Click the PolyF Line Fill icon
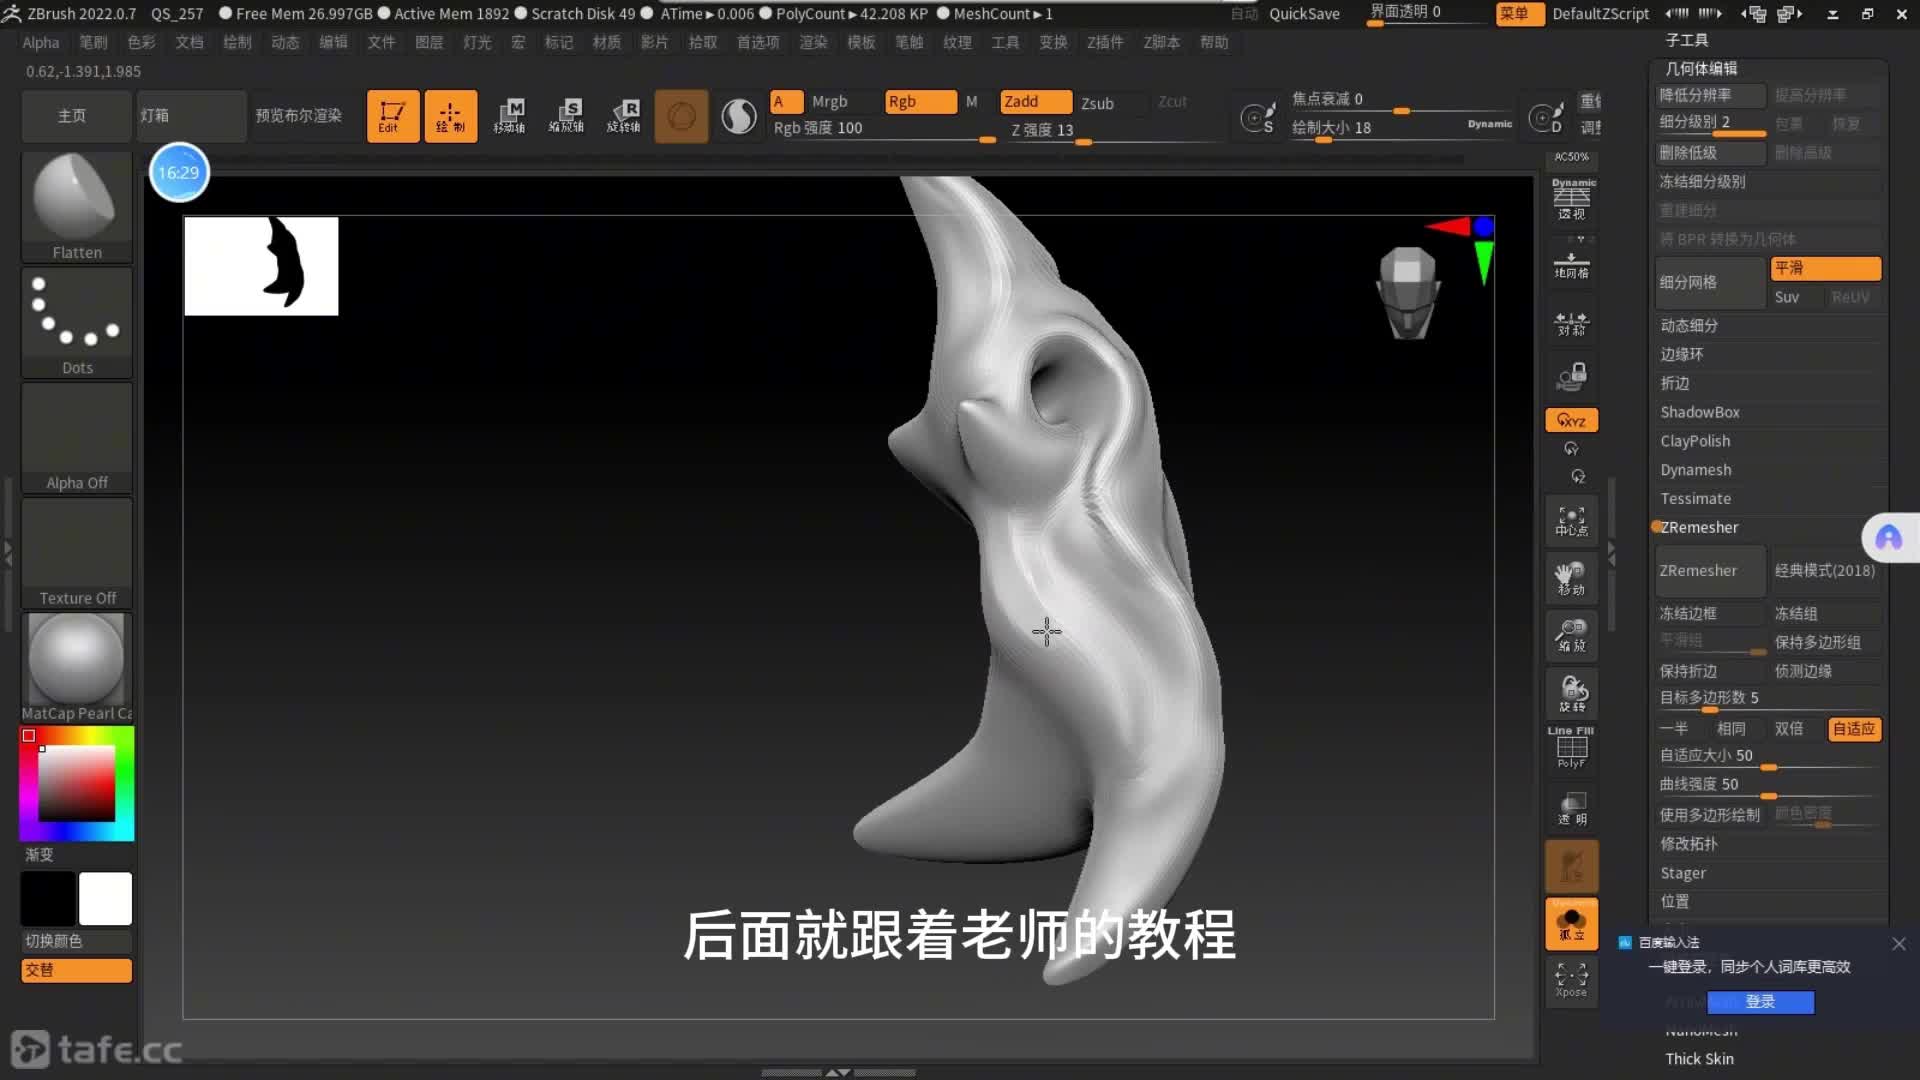This screenshot has width=1920, height=1080. click(1571, 748)
